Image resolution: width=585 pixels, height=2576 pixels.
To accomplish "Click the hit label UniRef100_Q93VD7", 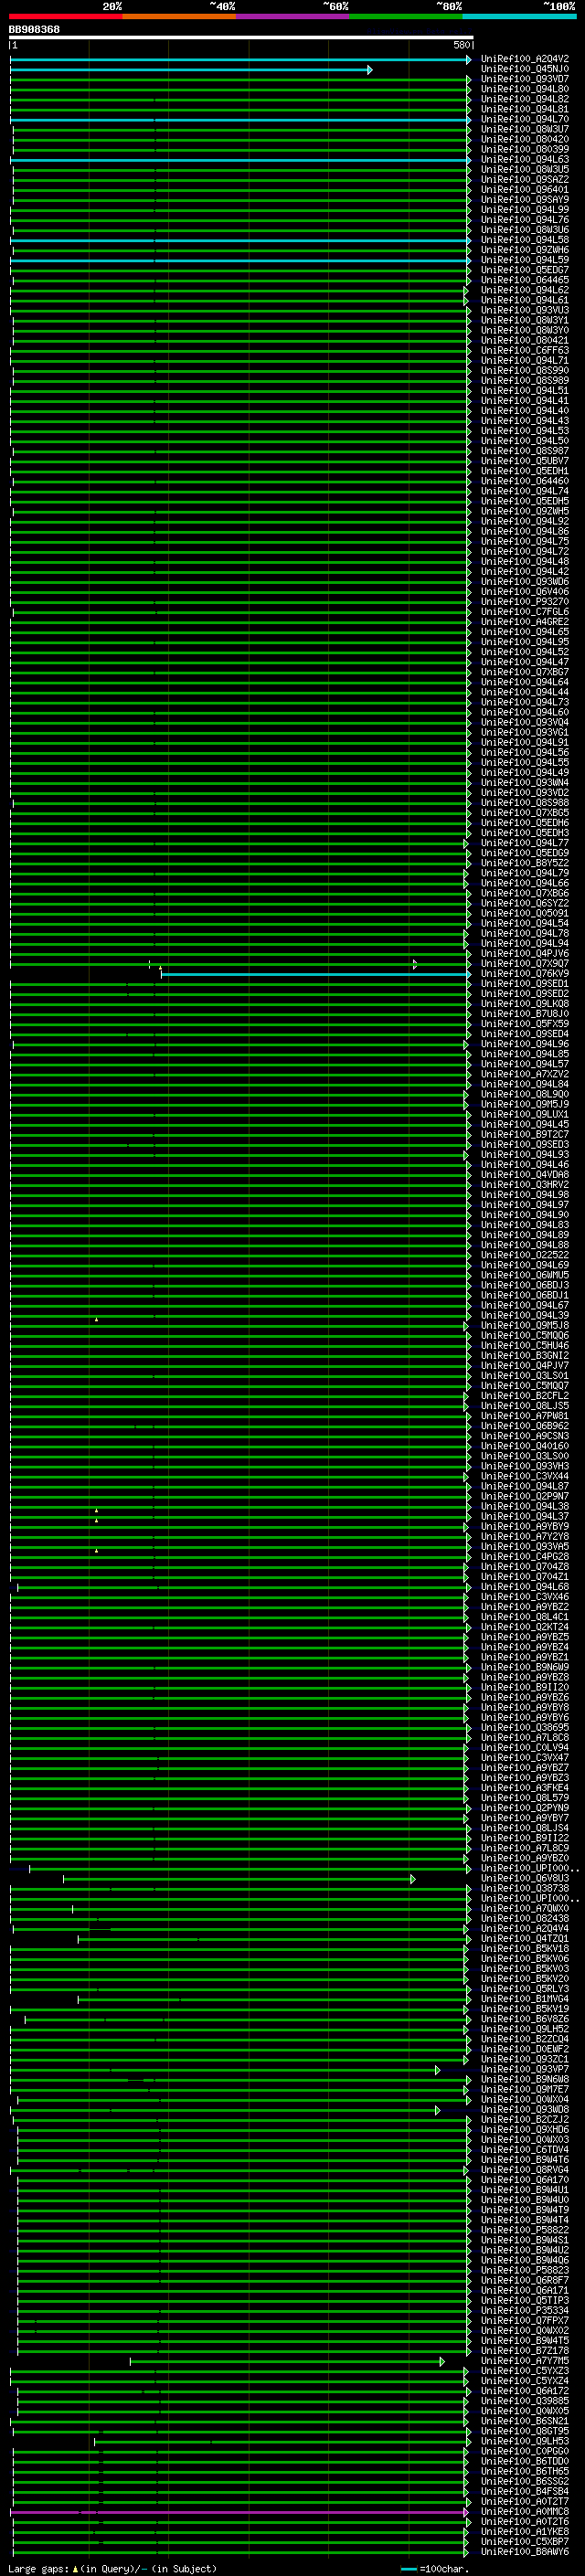I will point(525,79).
